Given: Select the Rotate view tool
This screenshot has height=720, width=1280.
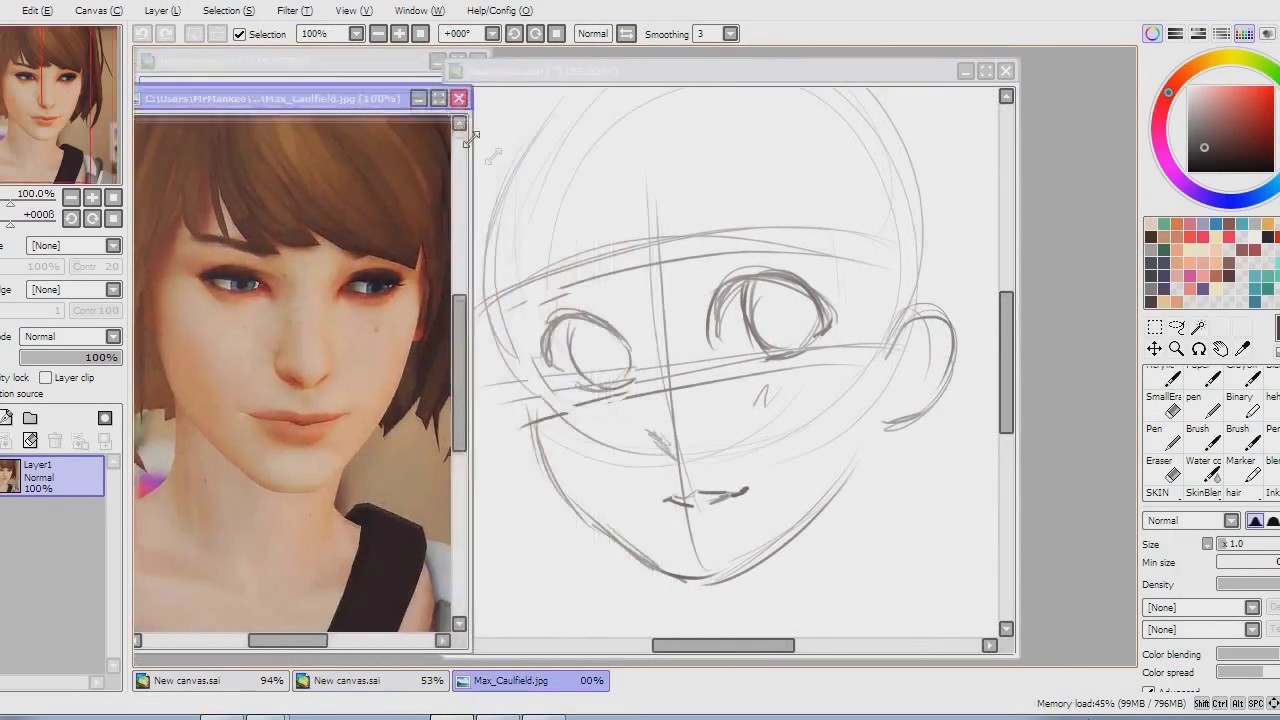Looking at the screenshot, I should pyautogui.click(x=1199, y=349).
